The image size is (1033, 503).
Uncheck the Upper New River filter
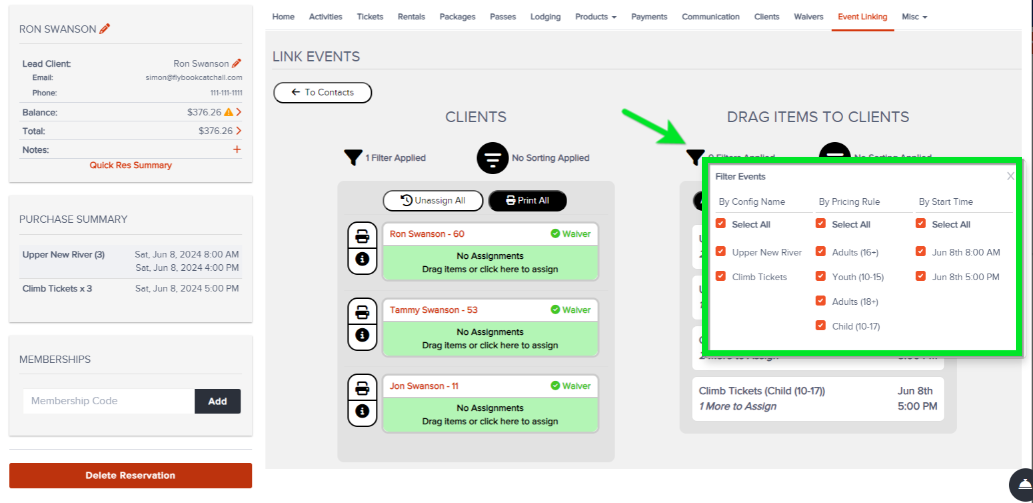[x=721, y=252]
